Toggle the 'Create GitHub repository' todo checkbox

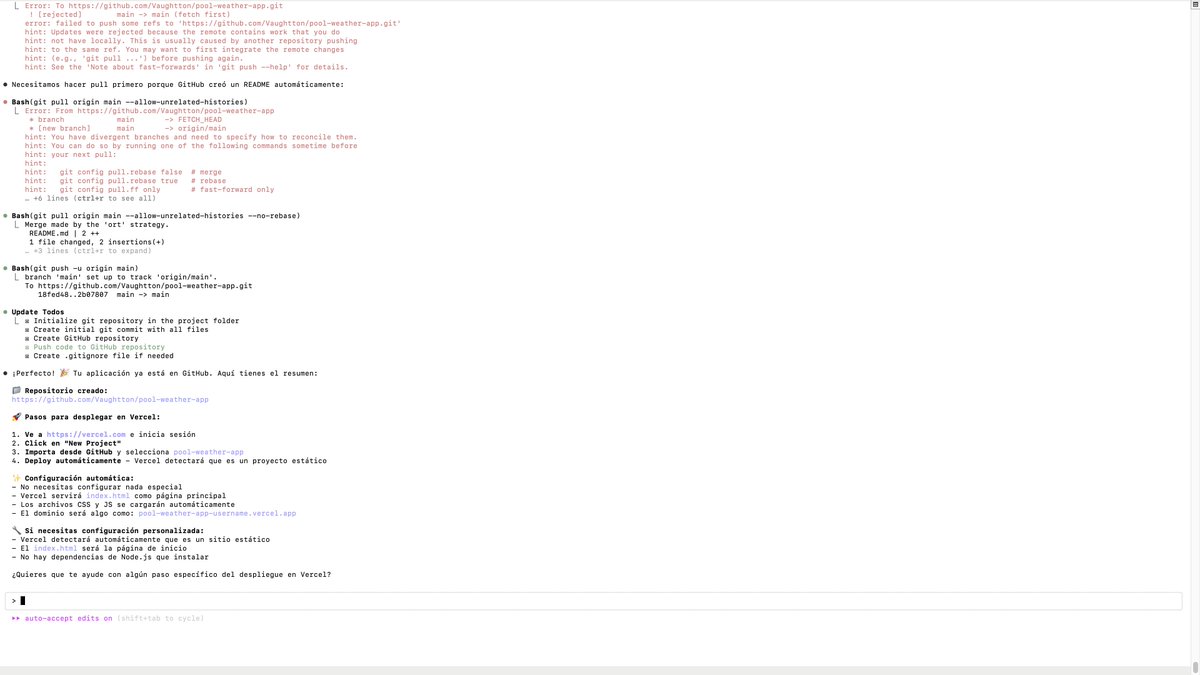point(28,338)
